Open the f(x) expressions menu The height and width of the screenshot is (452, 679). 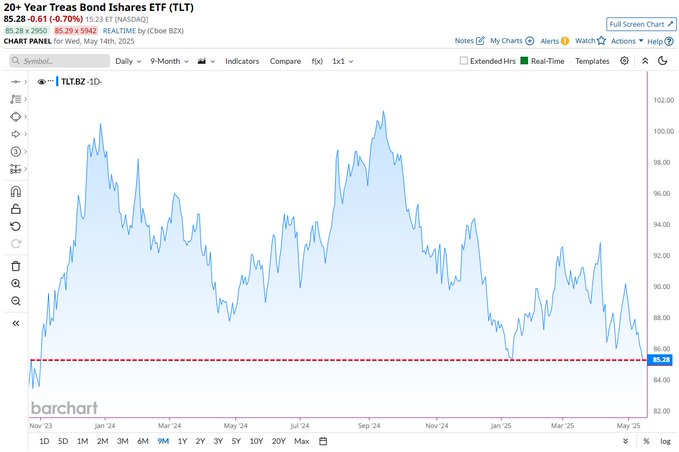pyautogui.click(x=317, y=61)
